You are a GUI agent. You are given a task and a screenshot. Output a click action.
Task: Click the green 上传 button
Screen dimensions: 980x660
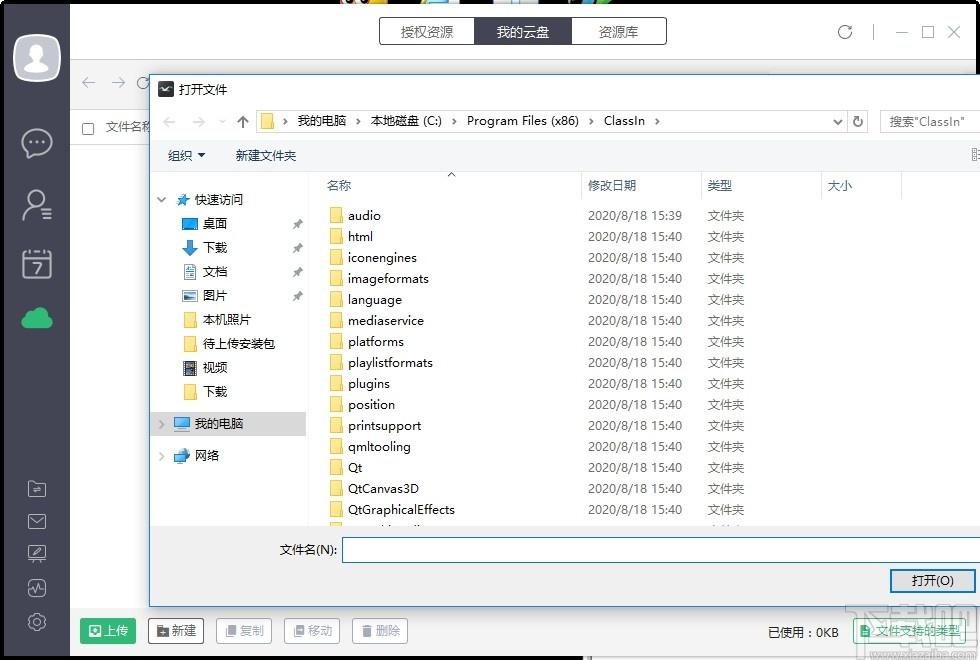click(108, 631)
